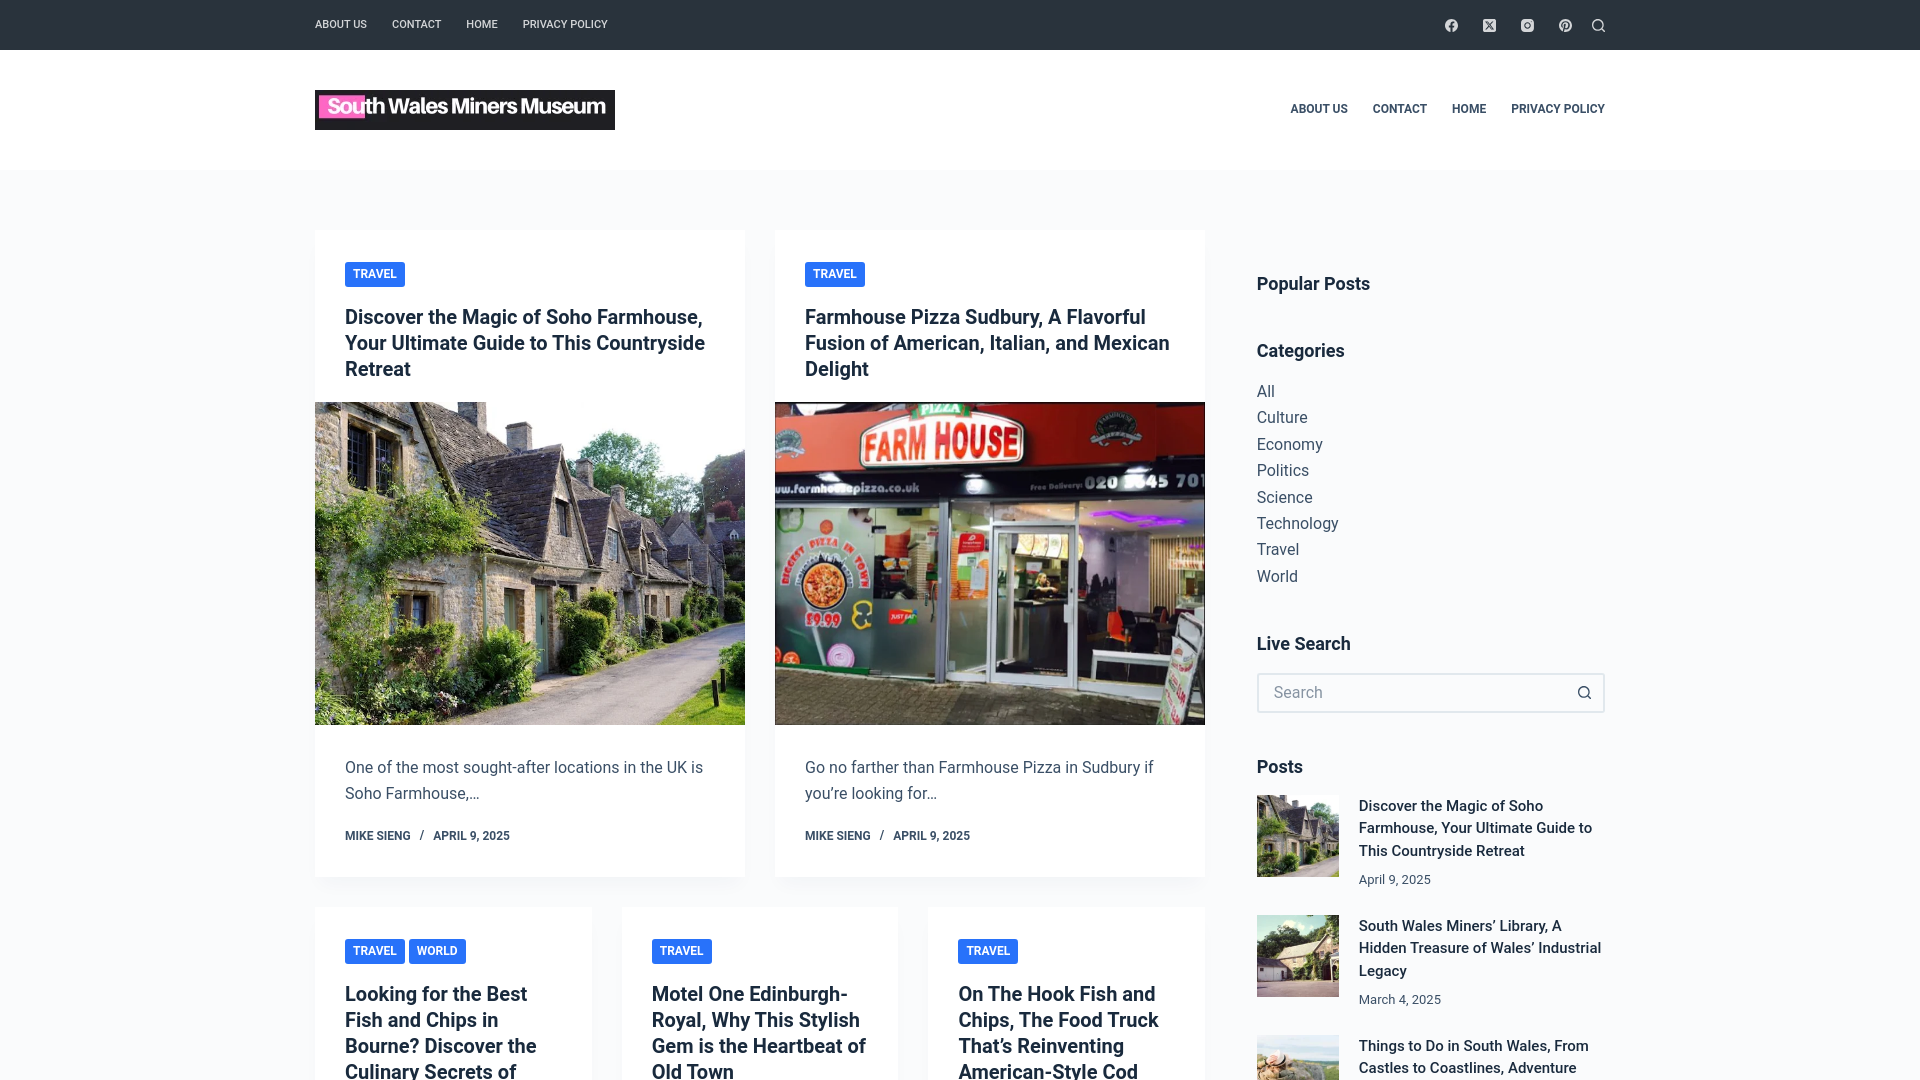Open the Instagram social icon
The height and width of the screenshot is (1080, 1920).
[x=1527, y=25]
